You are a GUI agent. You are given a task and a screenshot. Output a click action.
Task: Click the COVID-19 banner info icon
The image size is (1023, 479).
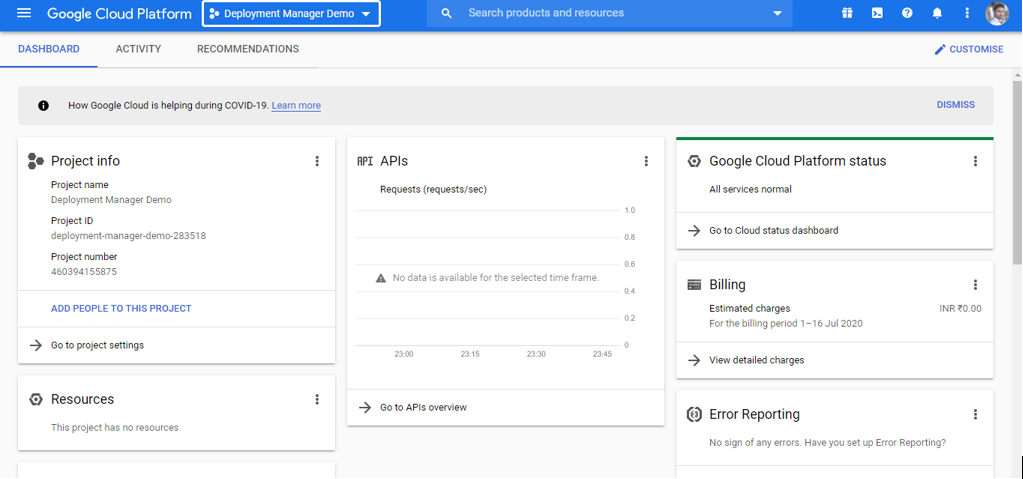pyautogui.click(x=43, y=105)
